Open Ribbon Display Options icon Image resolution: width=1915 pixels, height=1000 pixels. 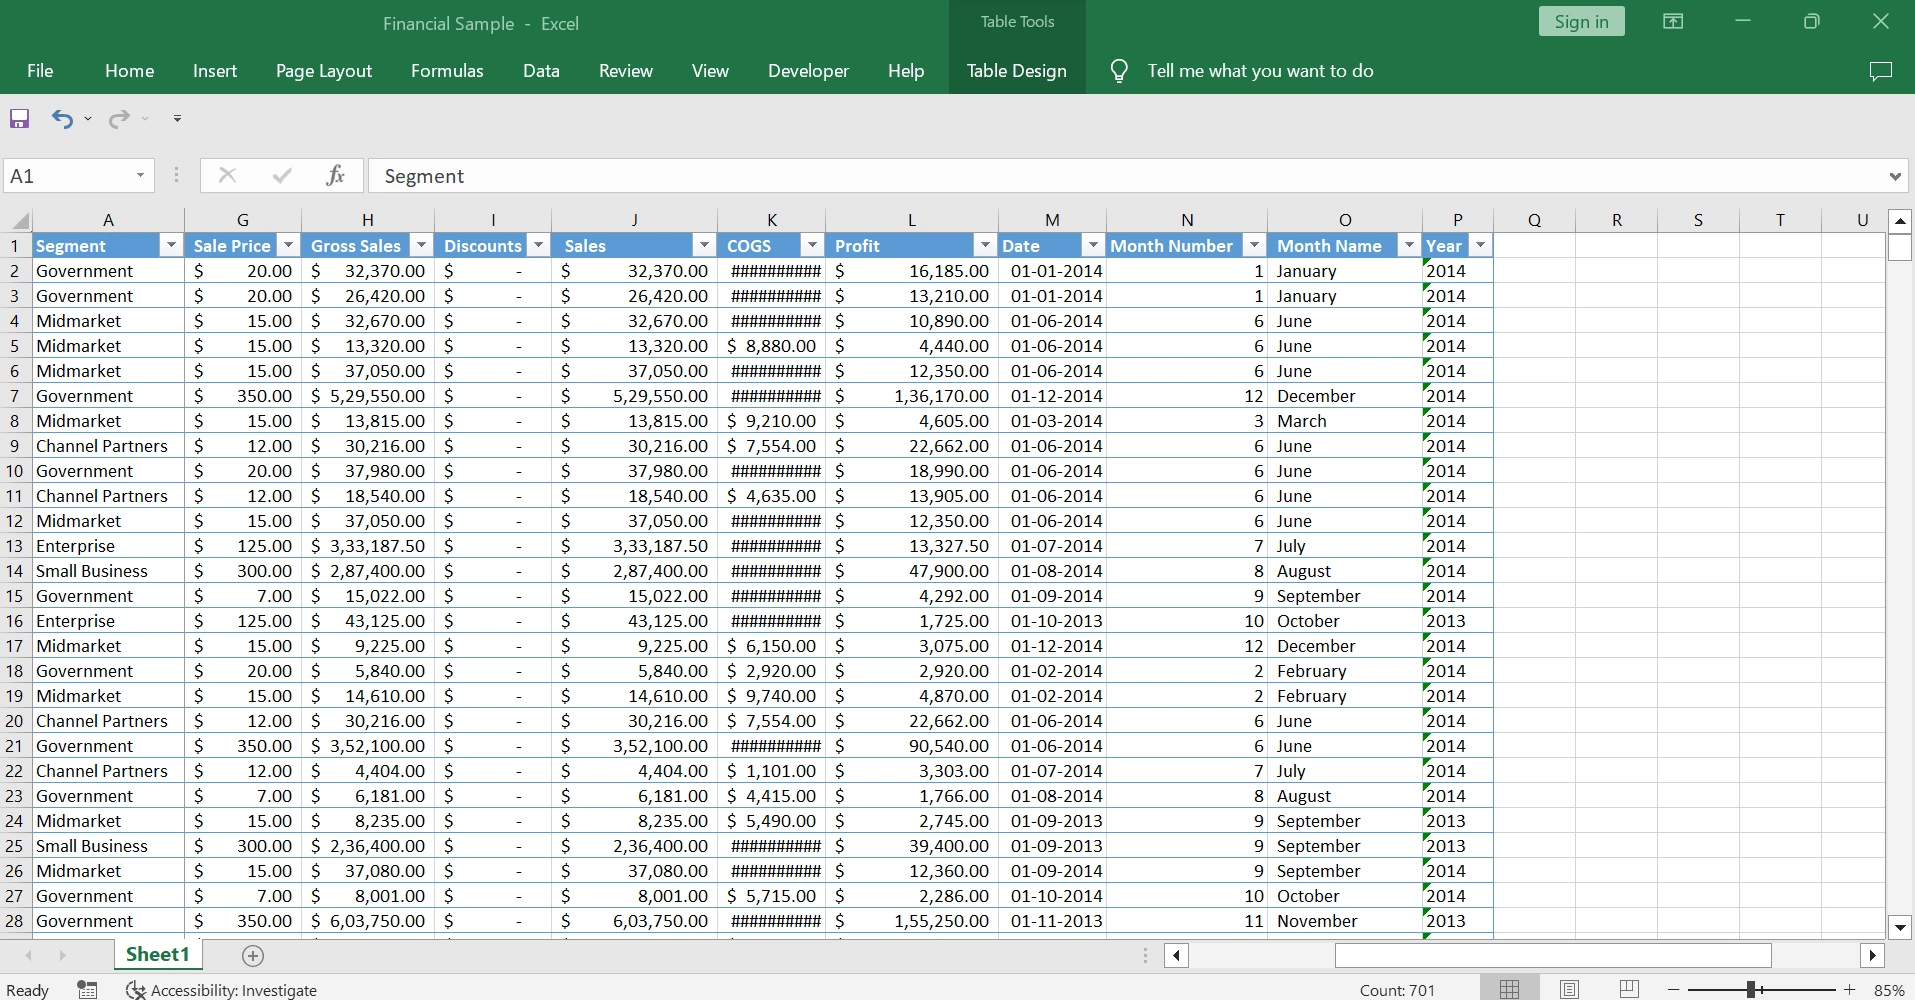click(x=1673, y=22)
